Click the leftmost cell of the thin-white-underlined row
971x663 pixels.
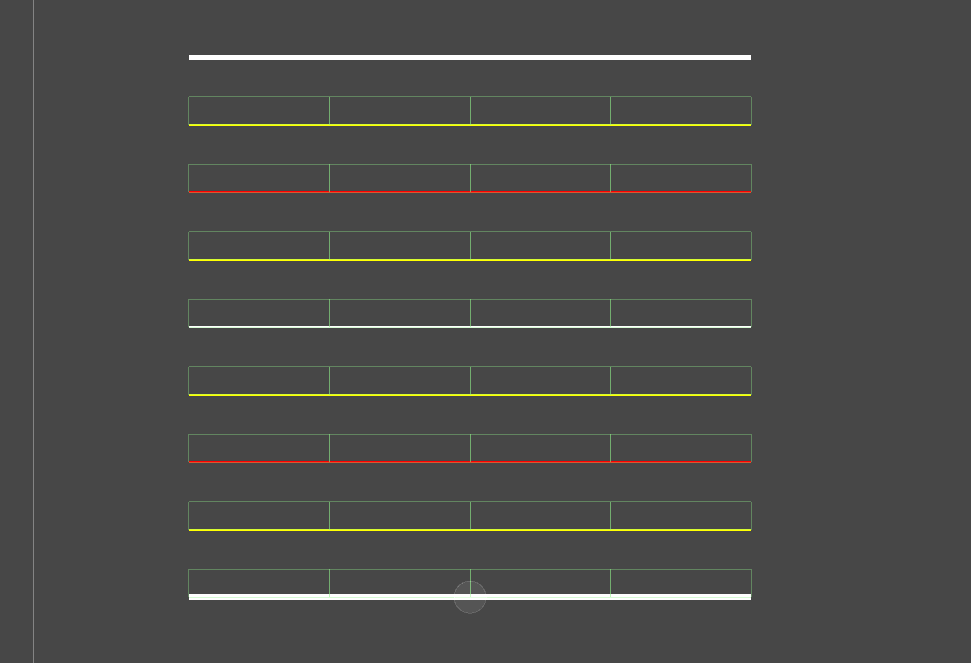coord(259,313)
